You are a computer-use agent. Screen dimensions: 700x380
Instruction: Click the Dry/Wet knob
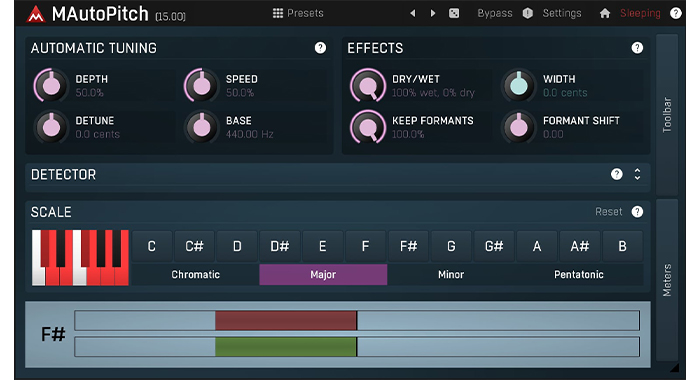368,85
